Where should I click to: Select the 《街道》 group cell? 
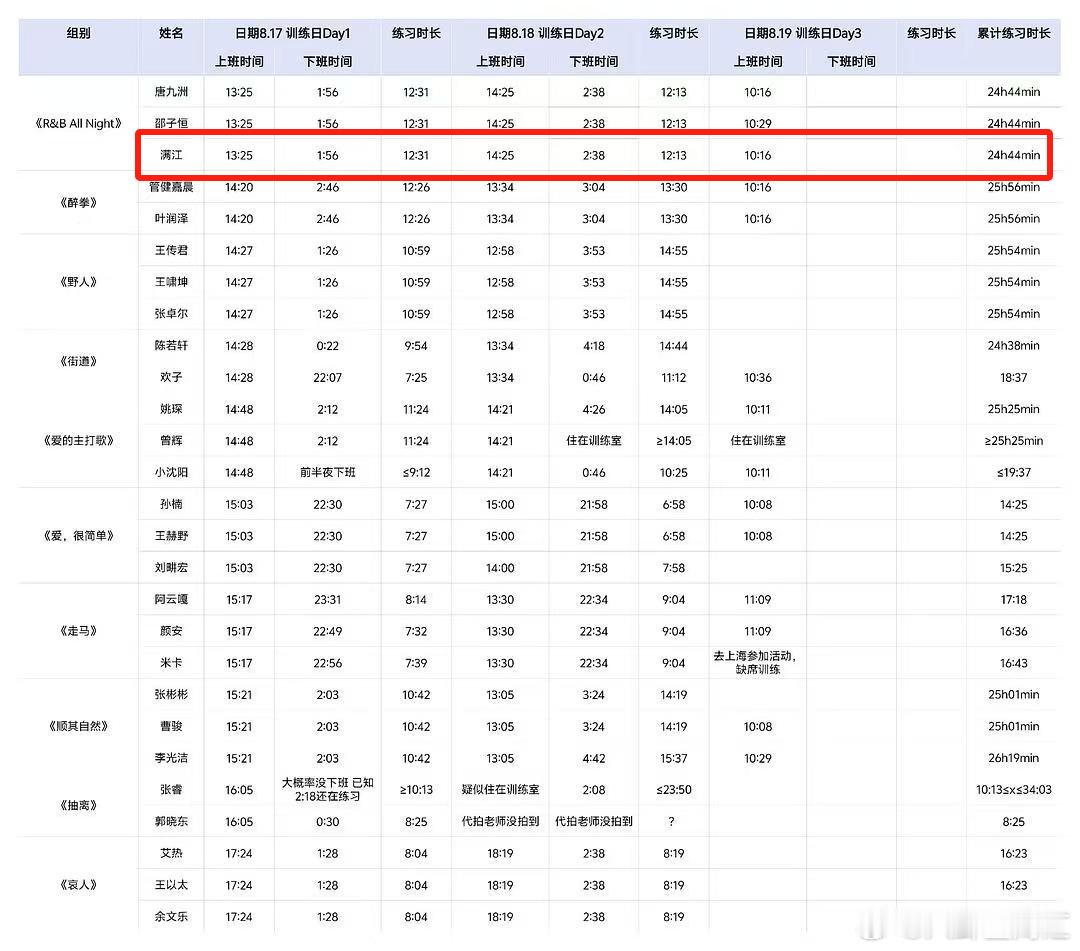(79, 361)
